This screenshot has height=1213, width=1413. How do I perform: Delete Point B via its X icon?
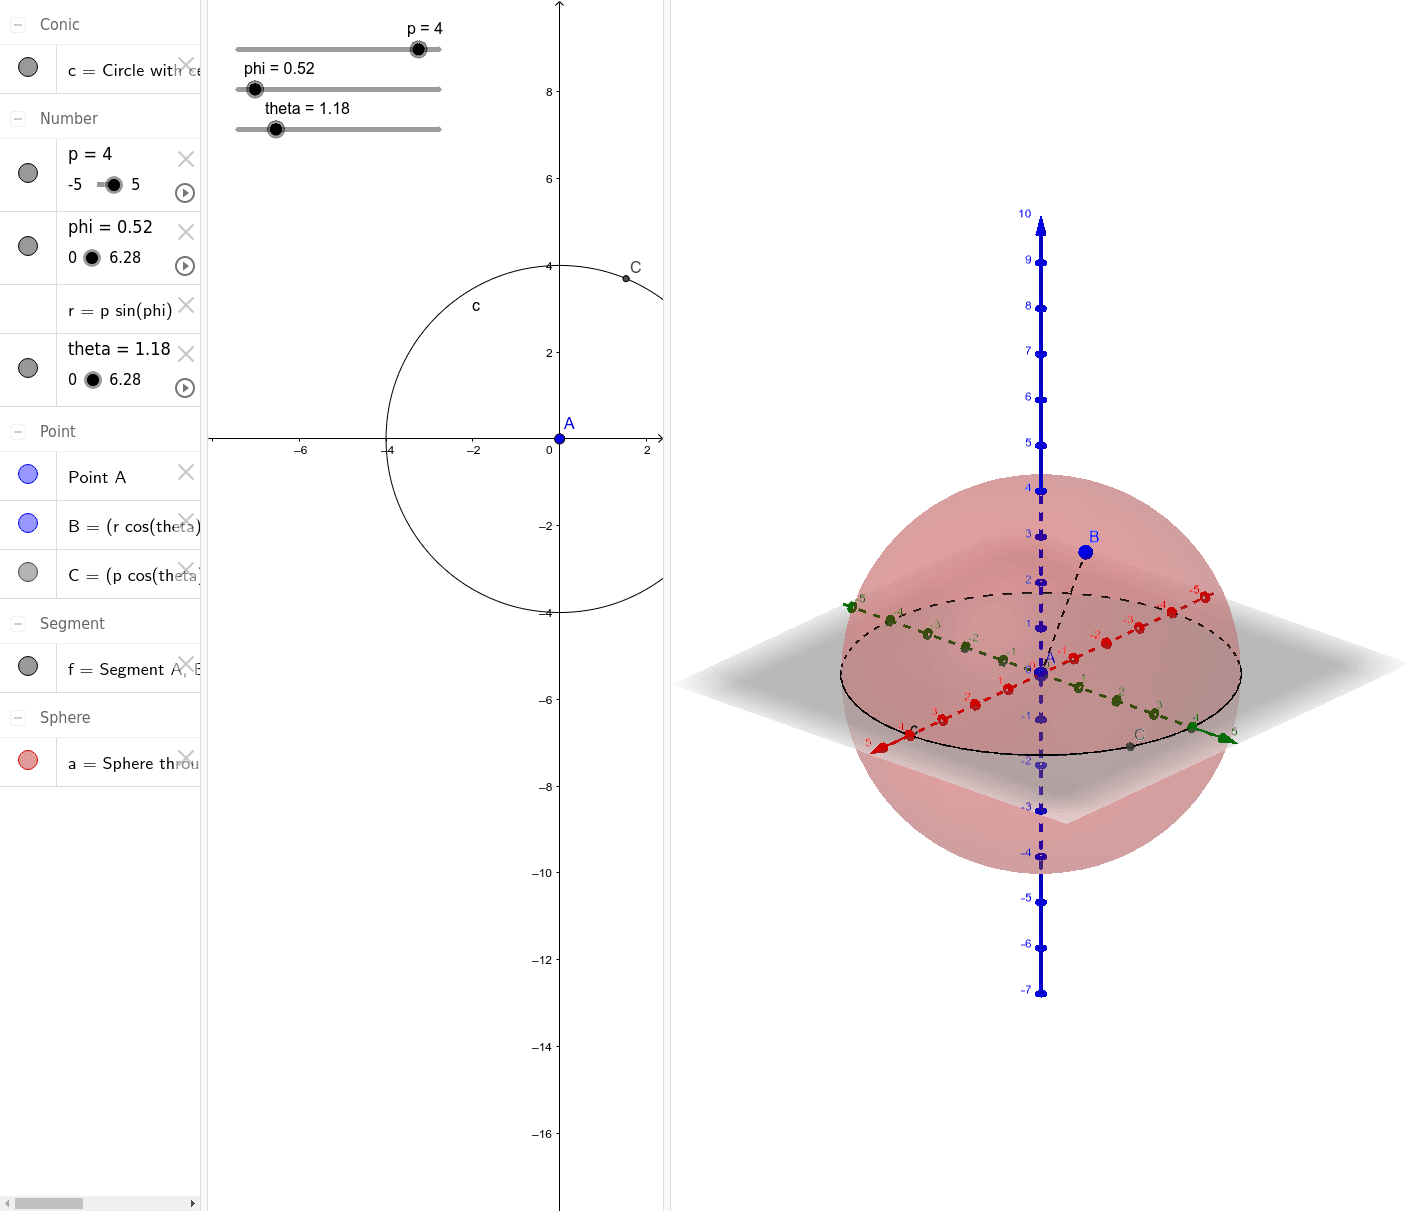pyautogui.click(x=186, y=521)
